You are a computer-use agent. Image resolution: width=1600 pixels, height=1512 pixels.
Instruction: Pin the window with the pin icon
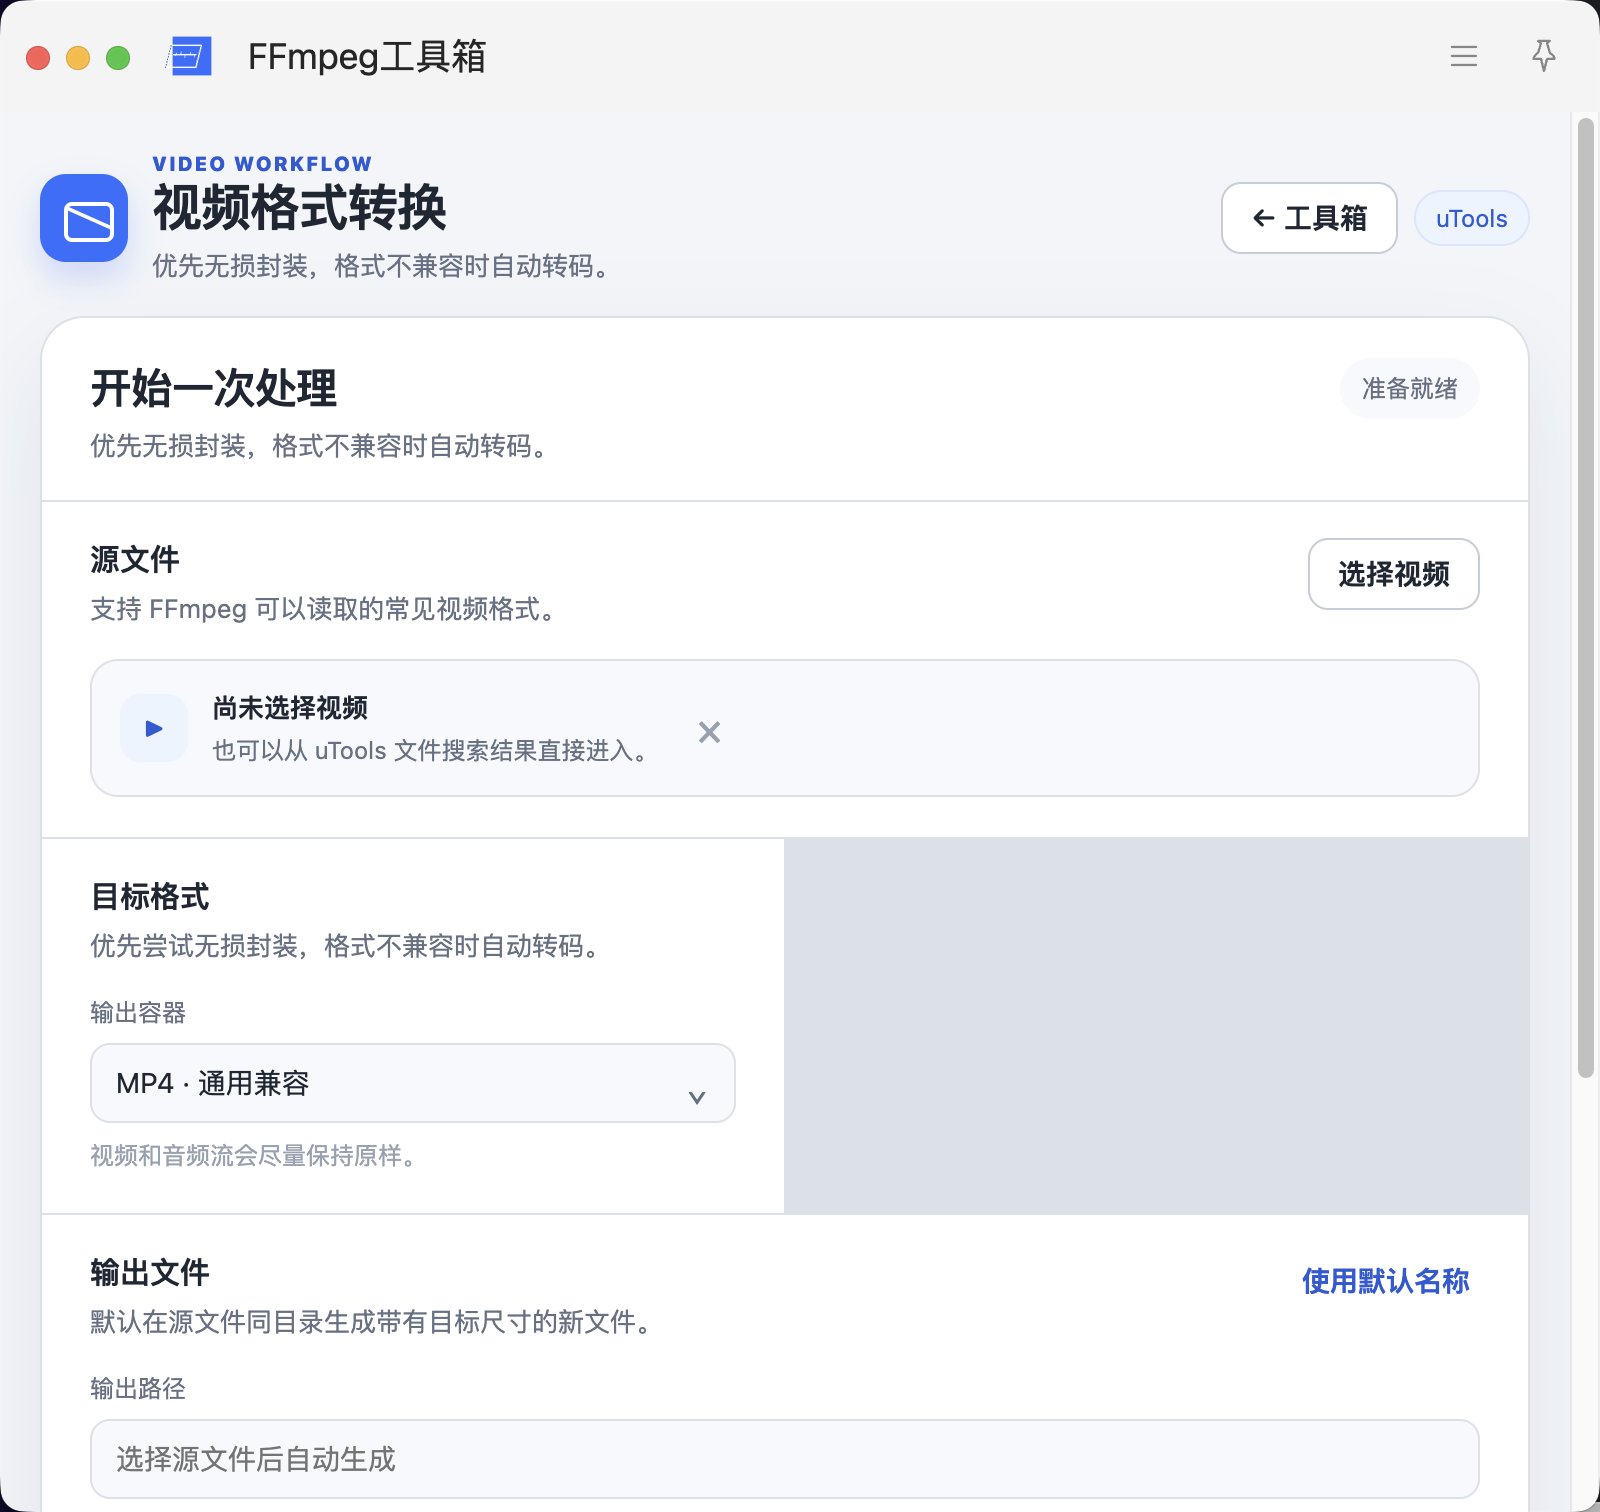(x=1544, y=56)
